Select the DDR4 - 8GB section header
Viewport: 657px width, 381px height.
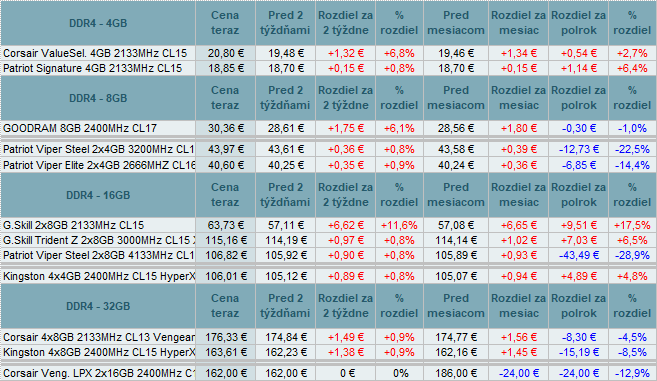tap(98, 98)
